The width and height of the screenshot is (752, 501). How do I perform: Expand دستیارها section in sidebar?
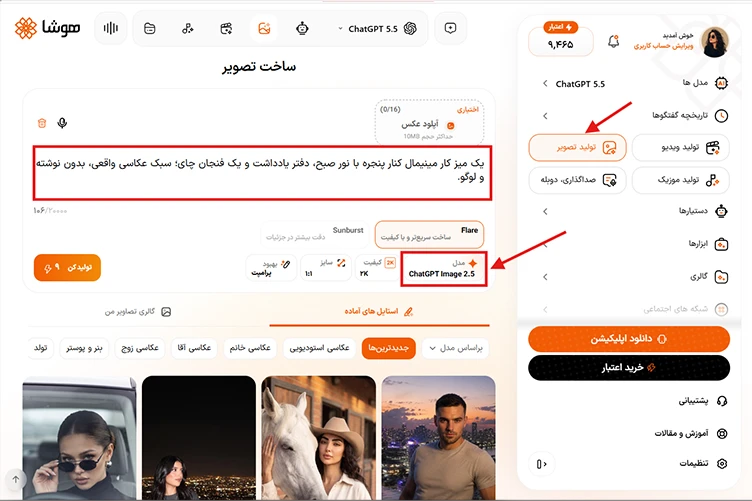click(634, 211)
